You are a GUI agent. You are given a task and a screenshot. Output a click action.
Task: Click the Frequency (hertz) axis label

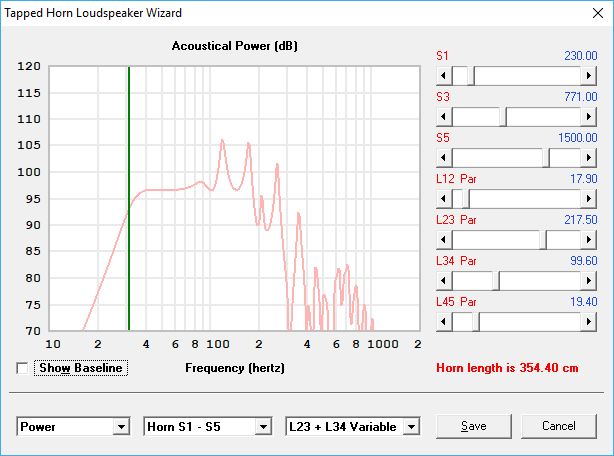click(235, 368)
